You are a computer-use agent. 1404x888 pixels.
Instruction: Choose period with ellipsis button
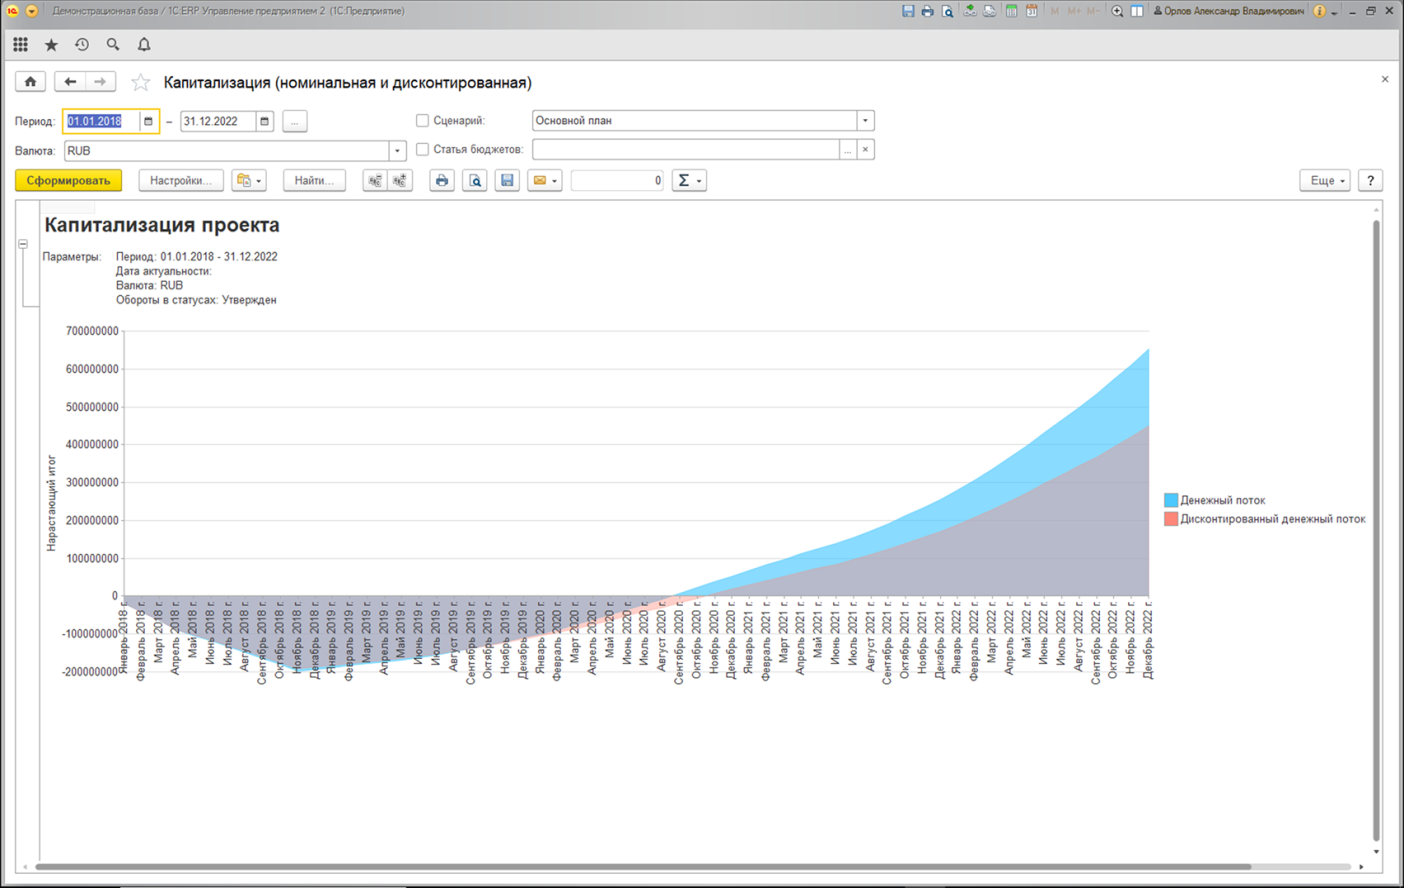pos(294,121)
